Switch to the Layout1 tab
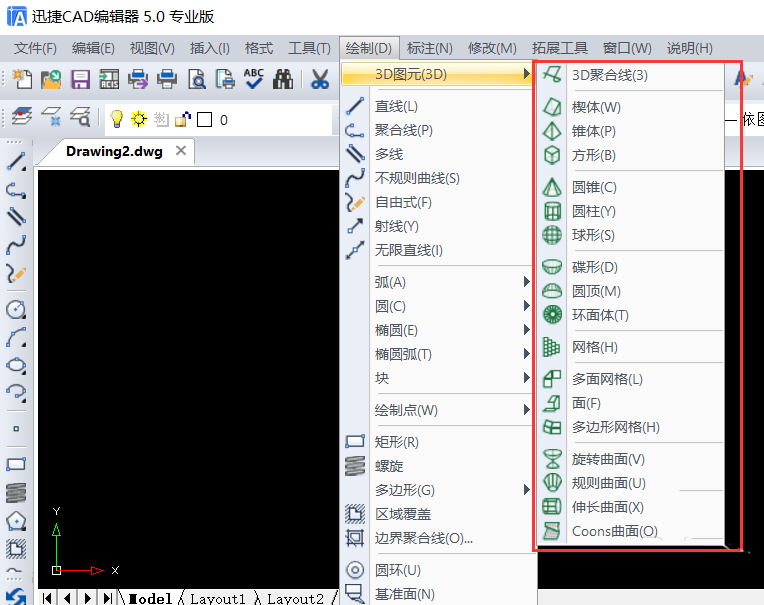Screen dimensions: 764x605 coord(218,598)
